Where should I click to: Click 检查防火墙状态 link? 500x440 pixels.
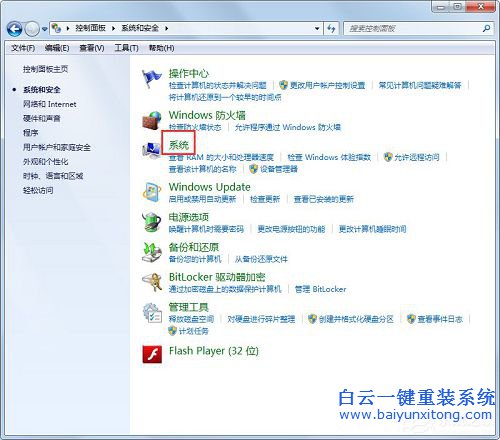pyautogui.click(x=195, y=127)
